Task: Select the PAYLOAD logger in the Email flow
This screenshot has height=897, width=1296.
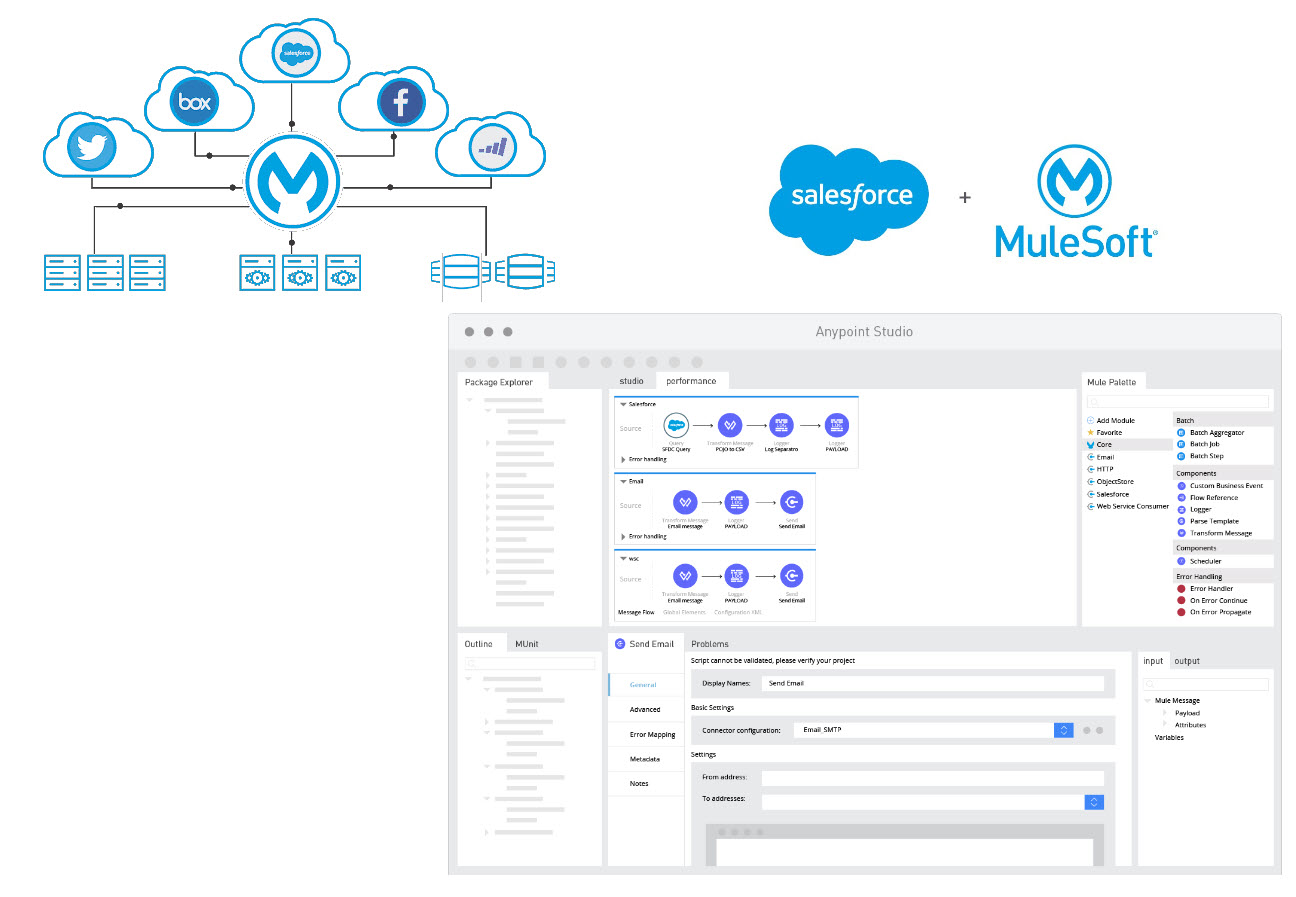Action: (737, 502)
